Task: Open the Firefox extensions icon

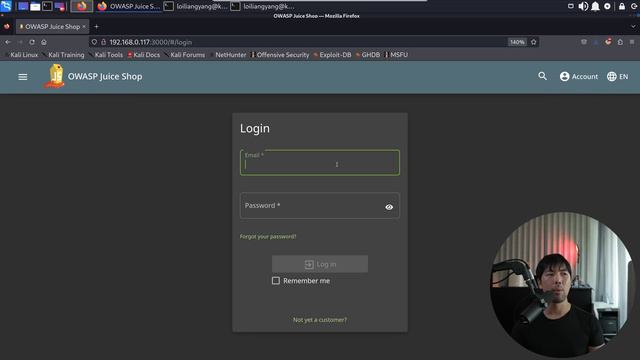Action: (620, 42)
